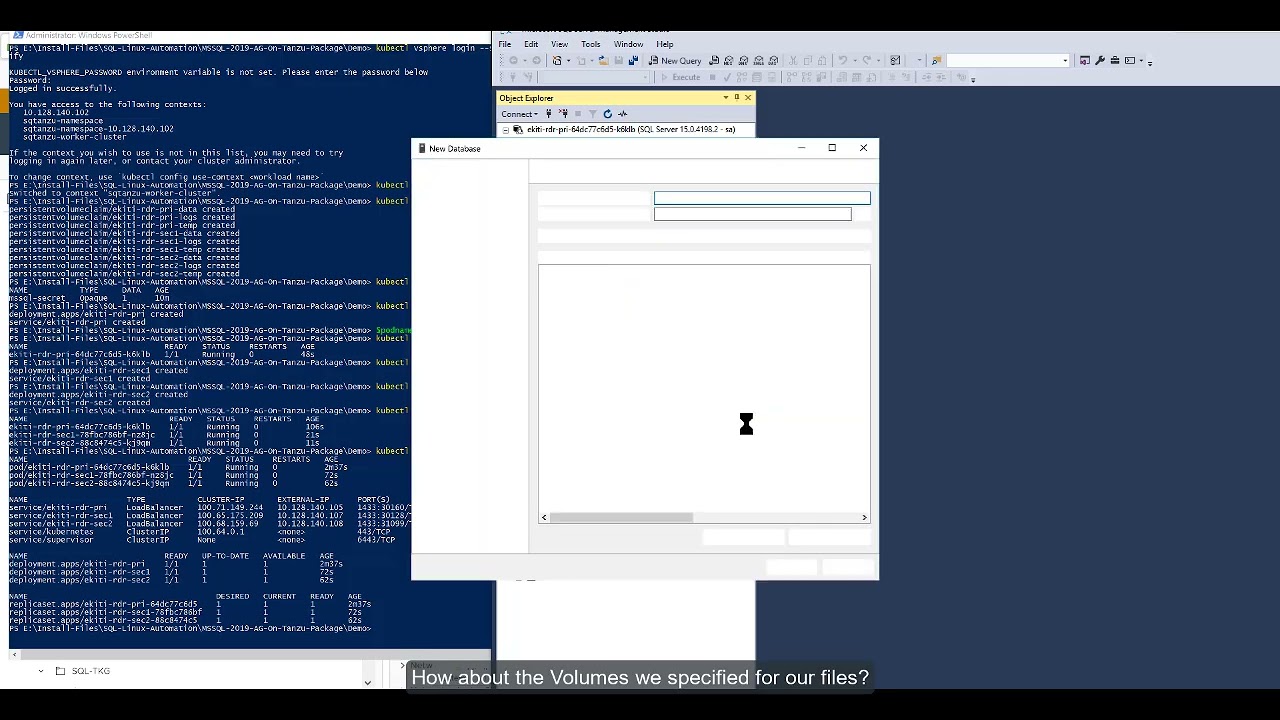
Task: Click the wrench Properties icon in toolbar
Action: click(1099, 61)
